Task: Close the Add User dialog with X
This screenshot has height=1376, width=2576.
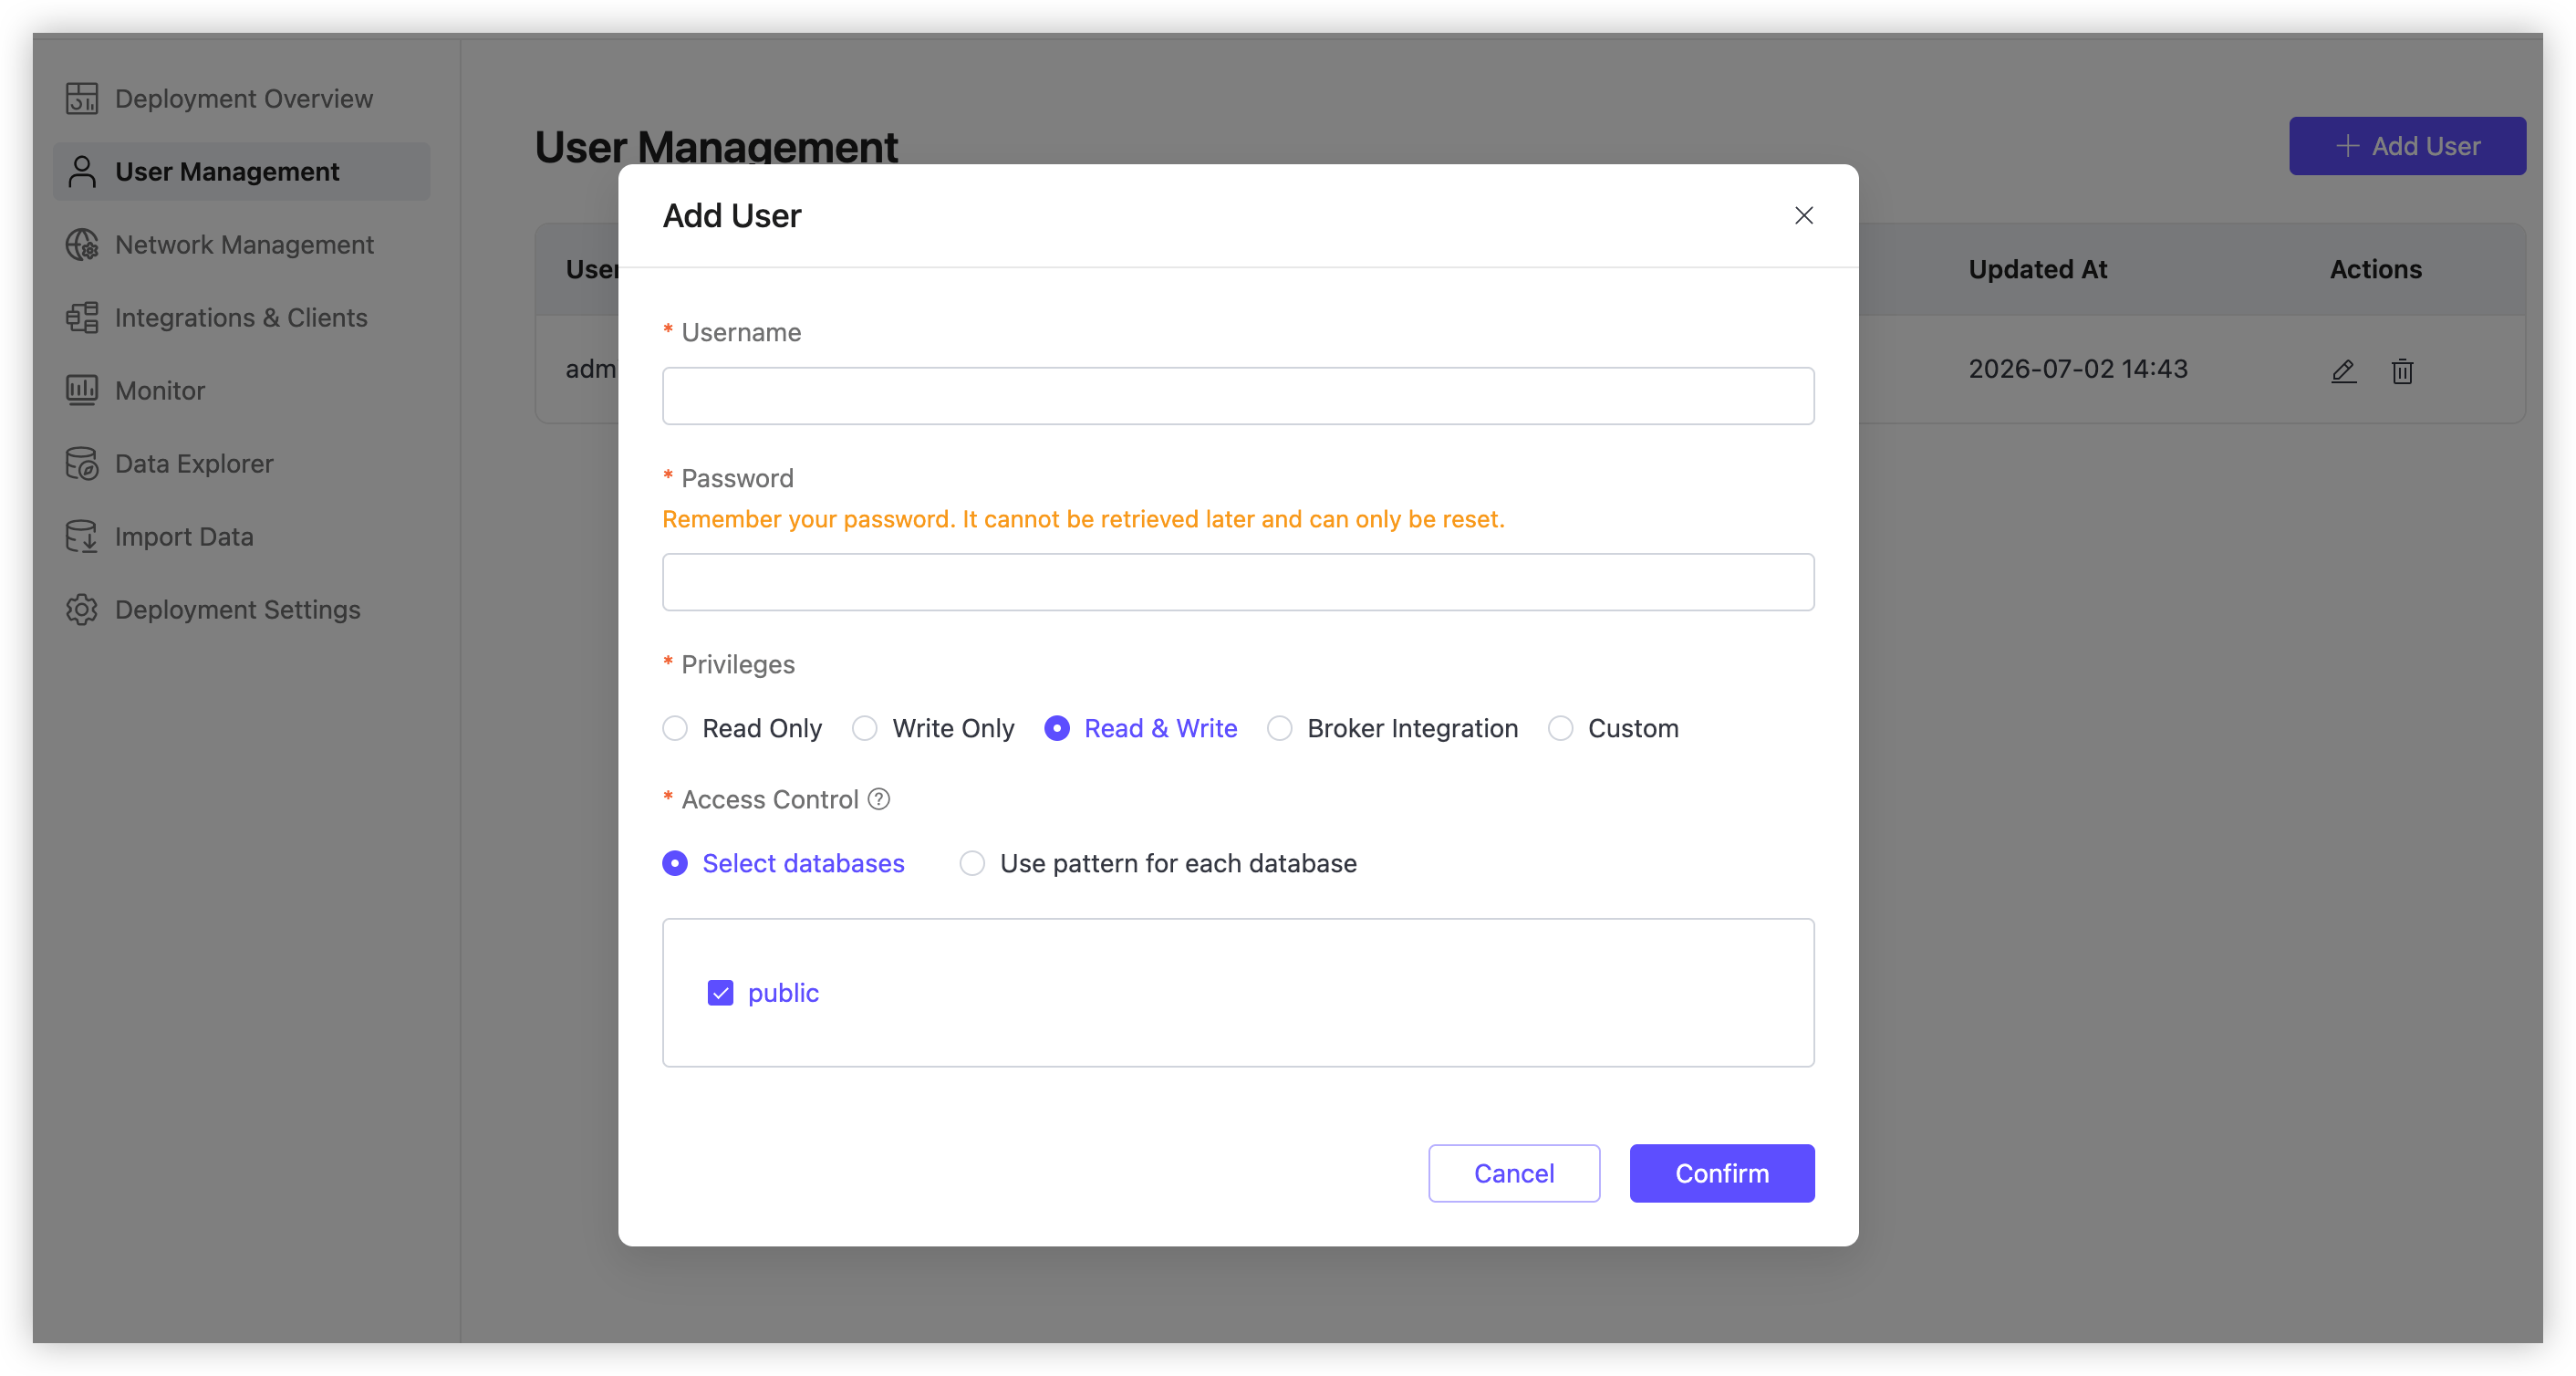Action: coord(1803,215)
